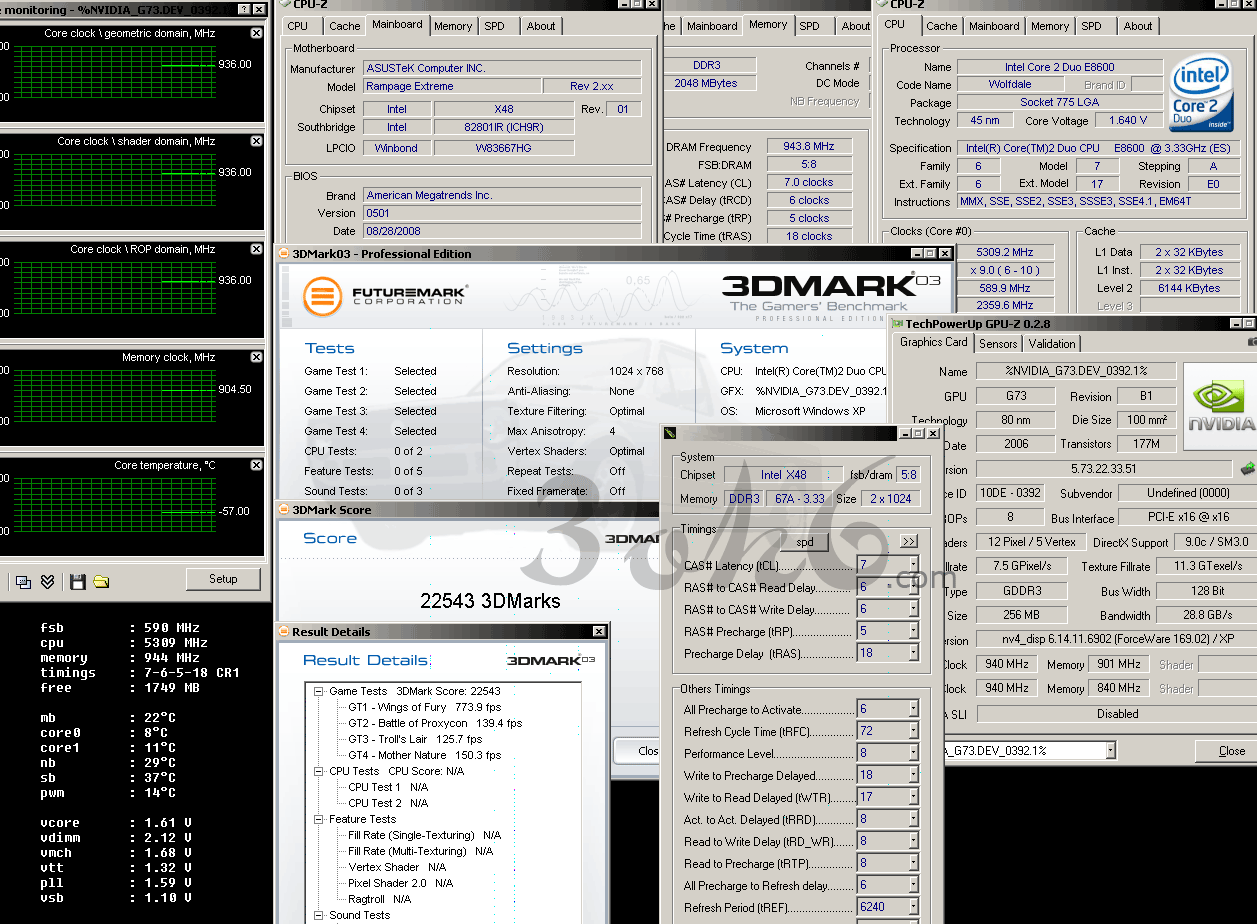The image size is (1257, 924).
Task: Collapse the Feature Tests tree node
Action: tap(318, 819)
